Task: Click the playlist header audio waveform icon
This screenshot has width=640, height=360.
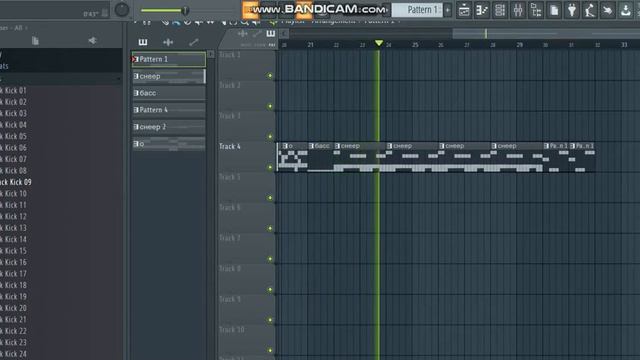Action: [x=243, y=33]
